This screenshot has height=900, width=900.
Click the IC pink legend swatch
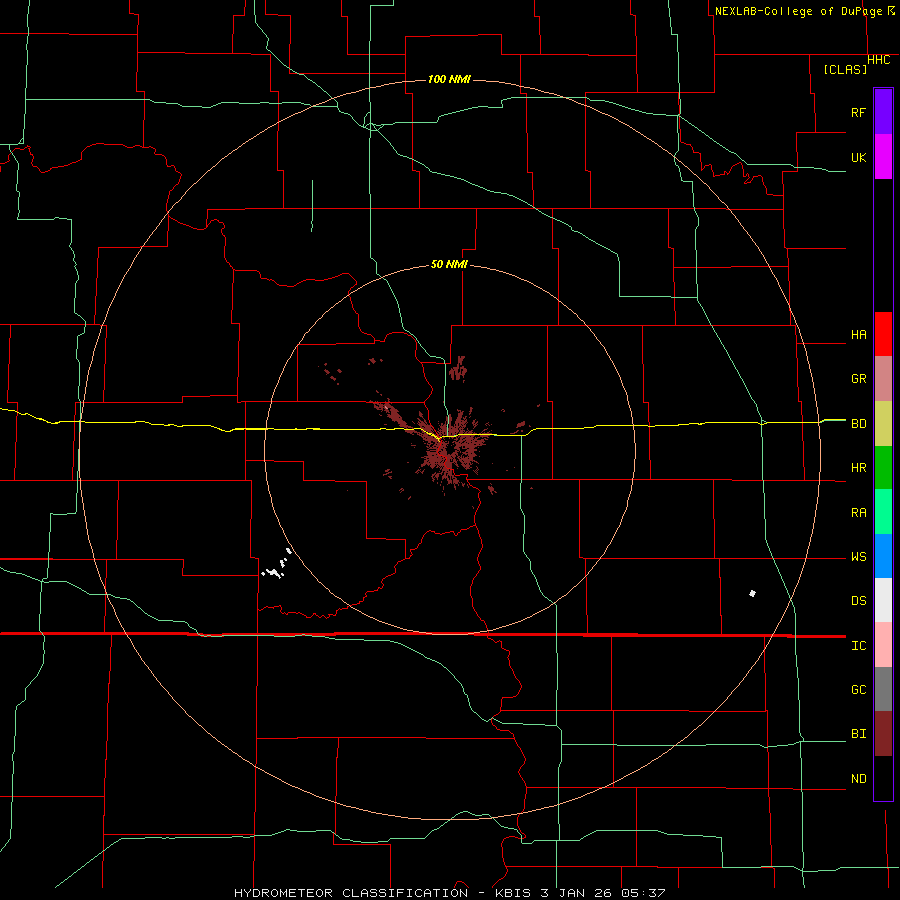883,645
